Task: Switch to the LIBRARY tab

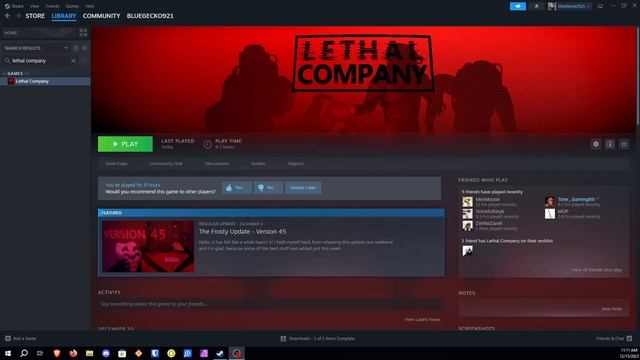Action: (x=64, y=16)
